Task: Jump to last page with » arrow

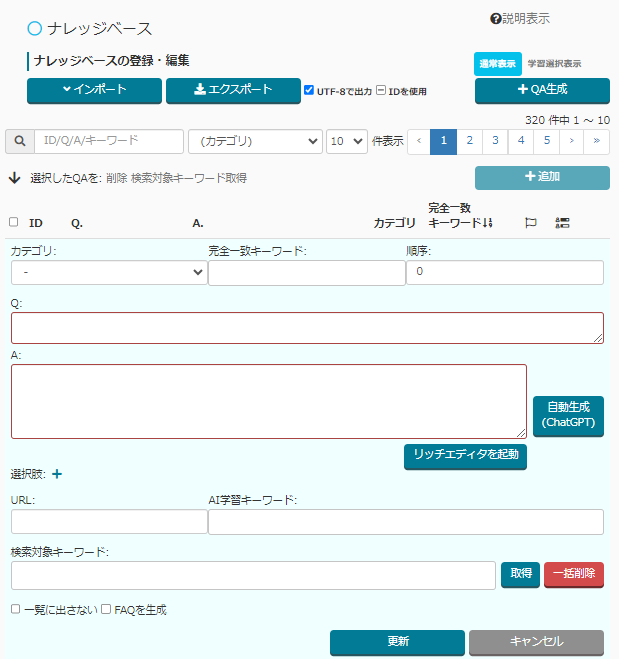Action: pyautogui.click(x=597, y=141)
